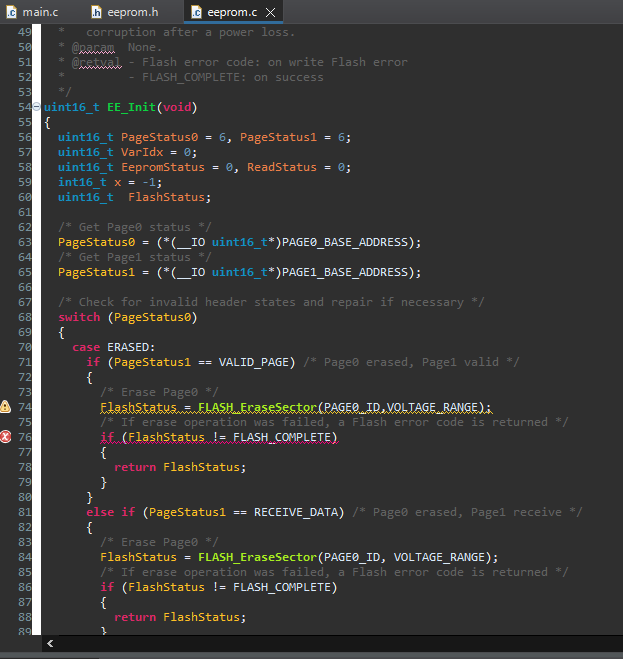Switch to the main.c editor tab
623x659 pixels.
[x=33, y=12]
